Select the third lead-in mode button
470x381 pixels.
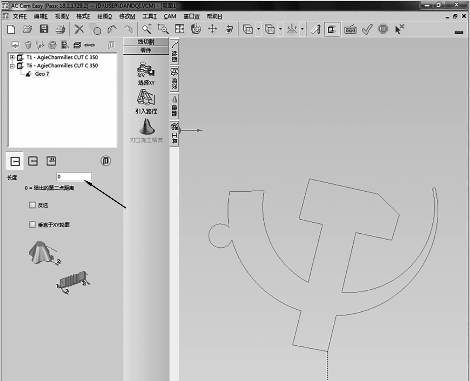(x=51, y=161)
